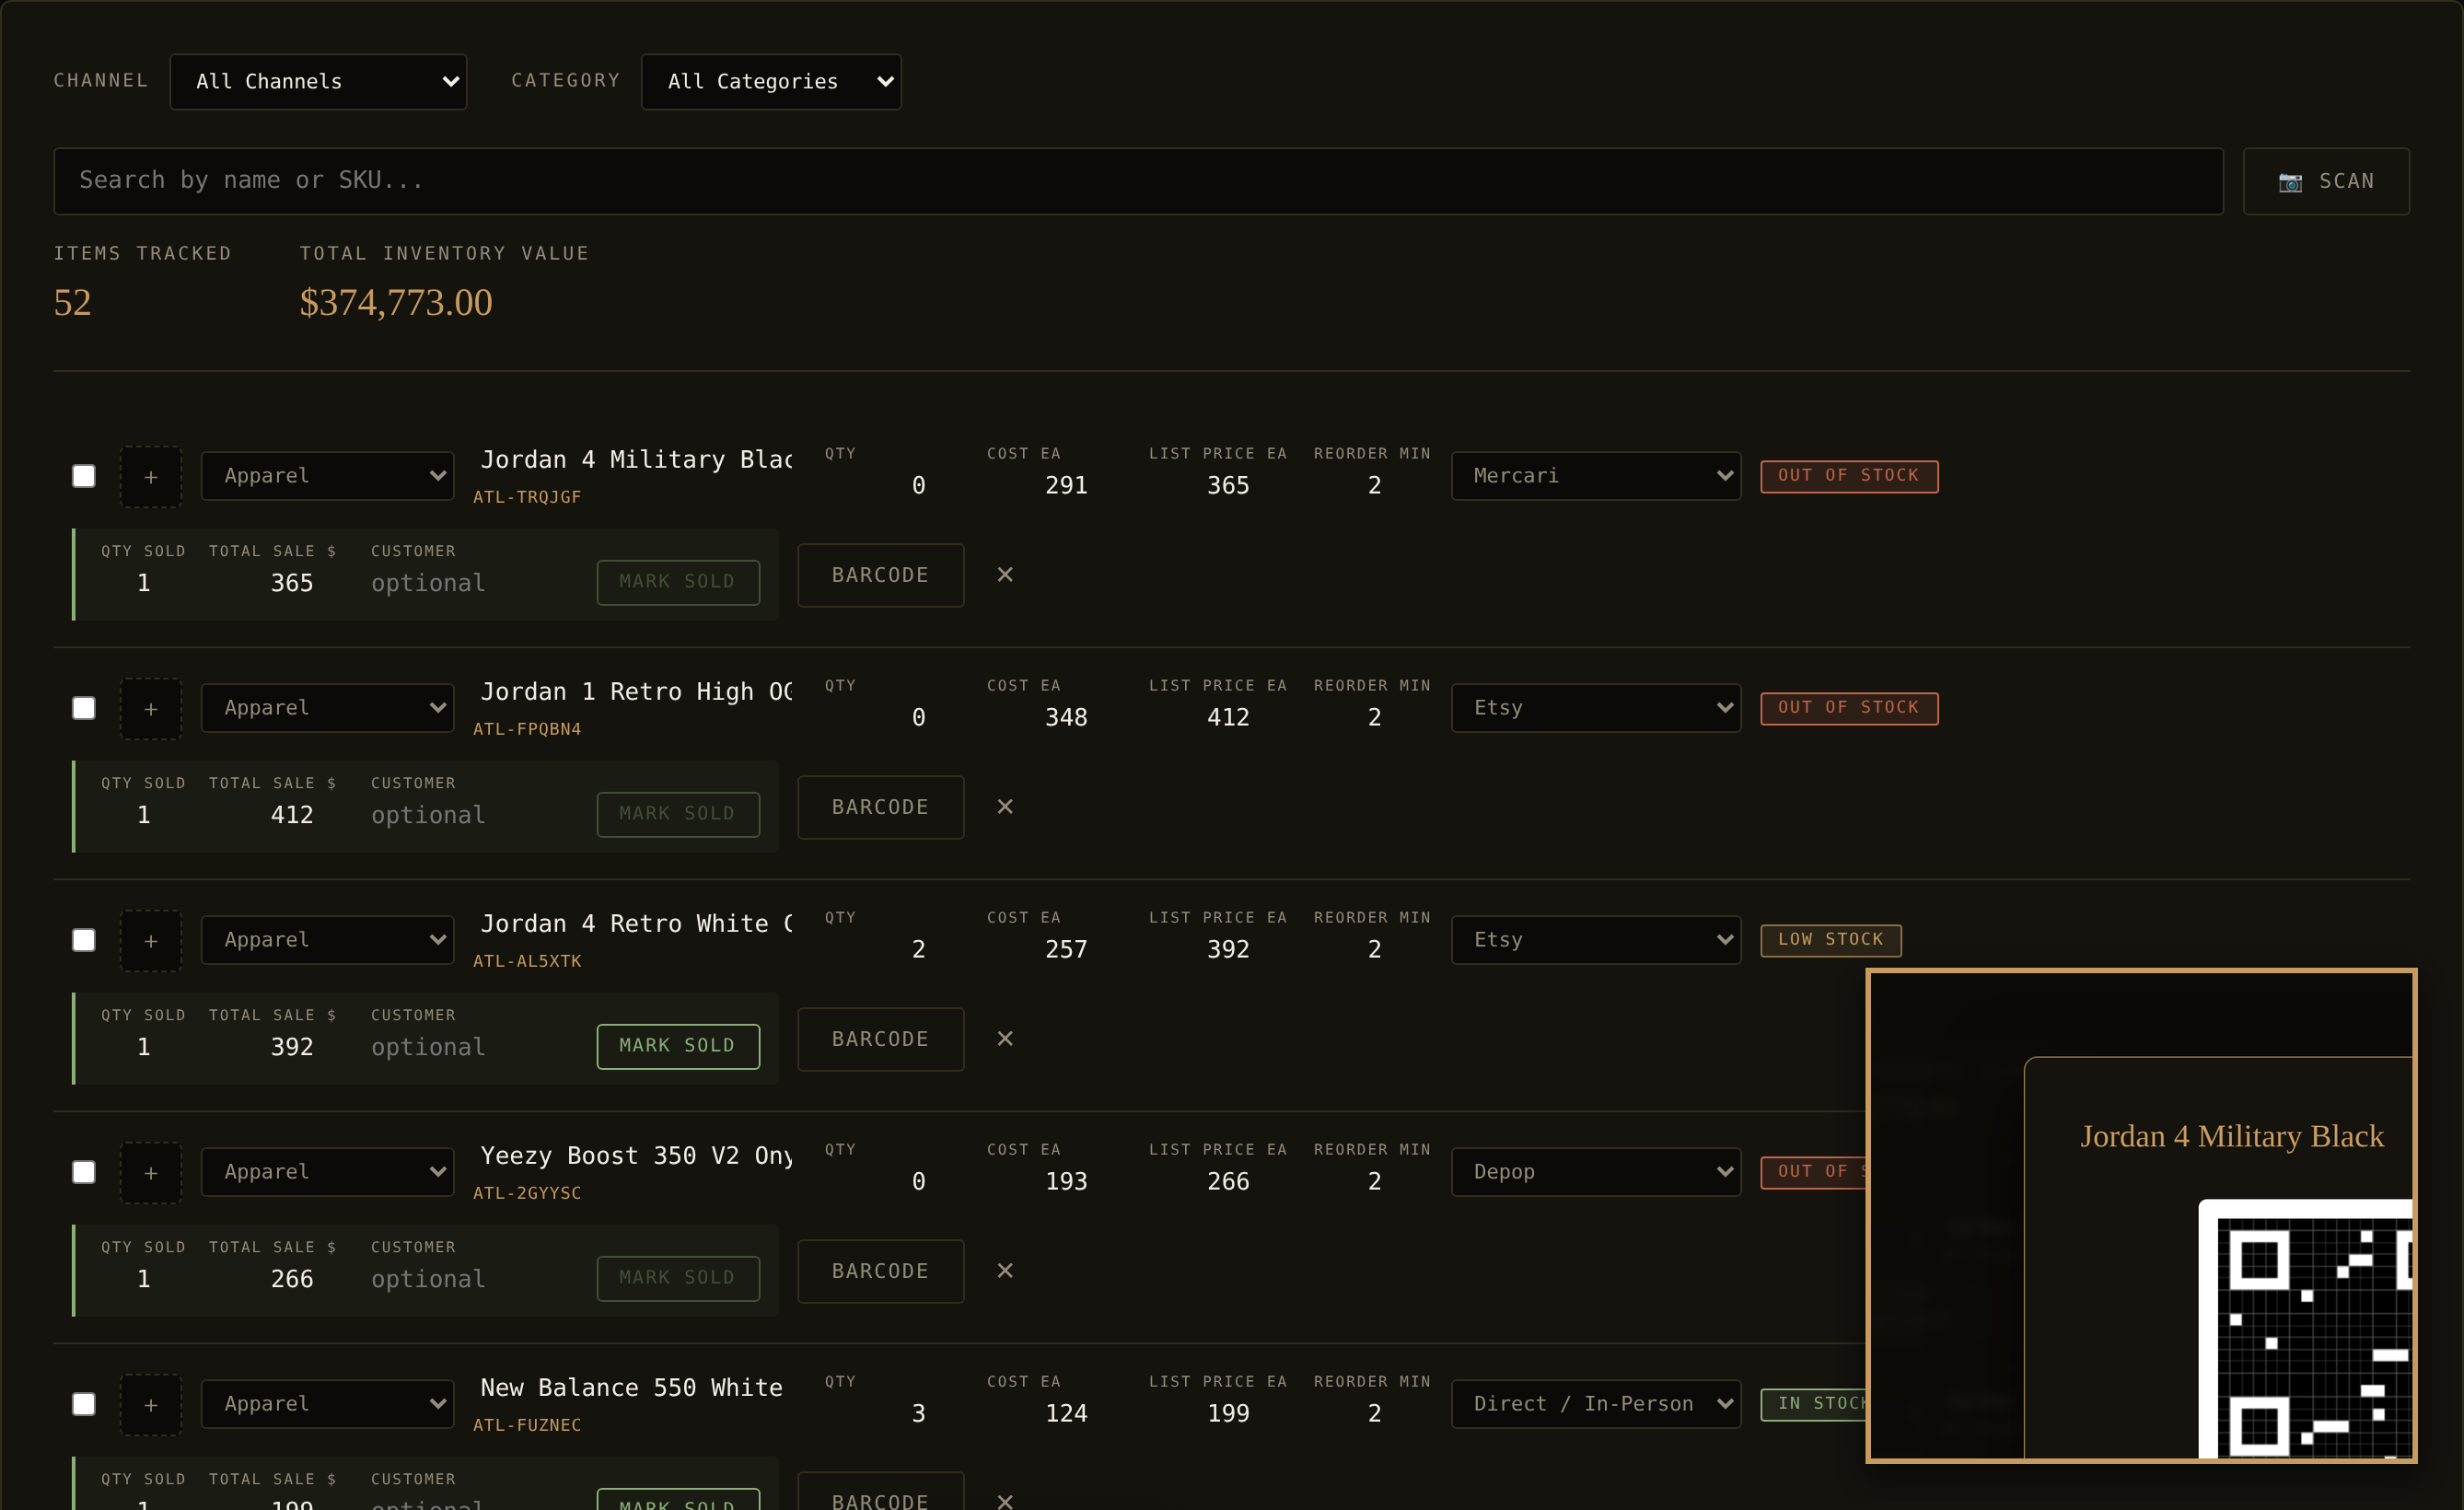Screen dimensions: 2464x1510
Task: Delete Jordan 4 Retro White with X icon
Action: (1005, 1039)
